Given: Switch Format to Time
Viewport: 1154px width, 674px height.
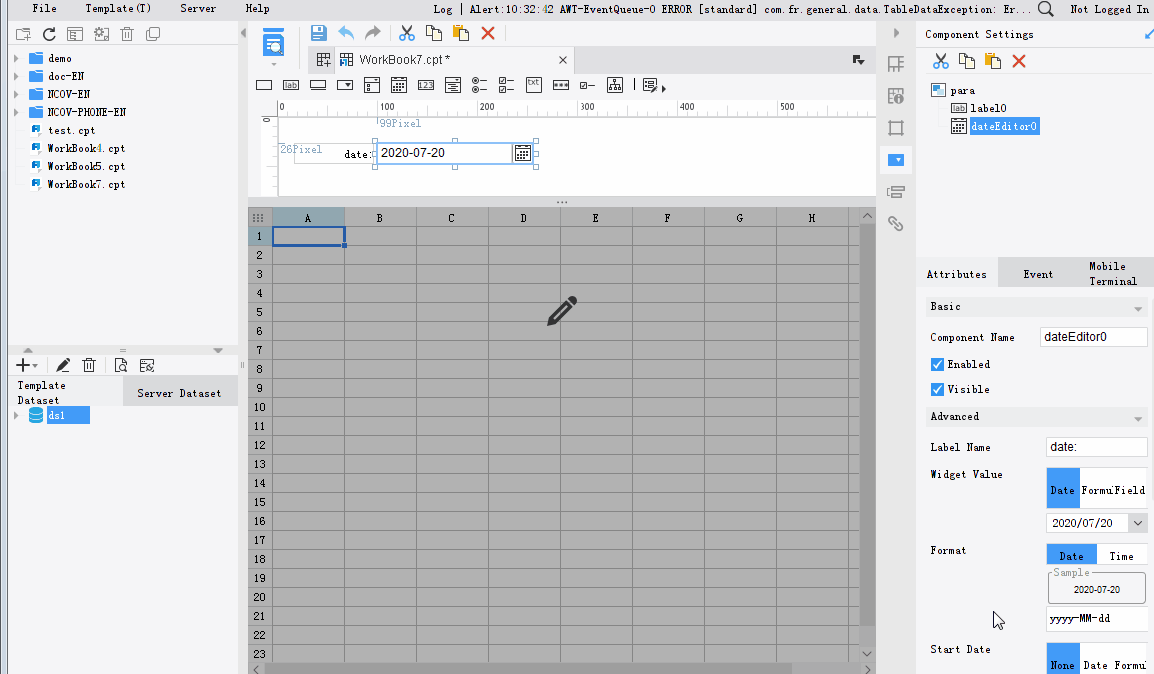Looking at the screenshot, I should [x=1121, y=556].
